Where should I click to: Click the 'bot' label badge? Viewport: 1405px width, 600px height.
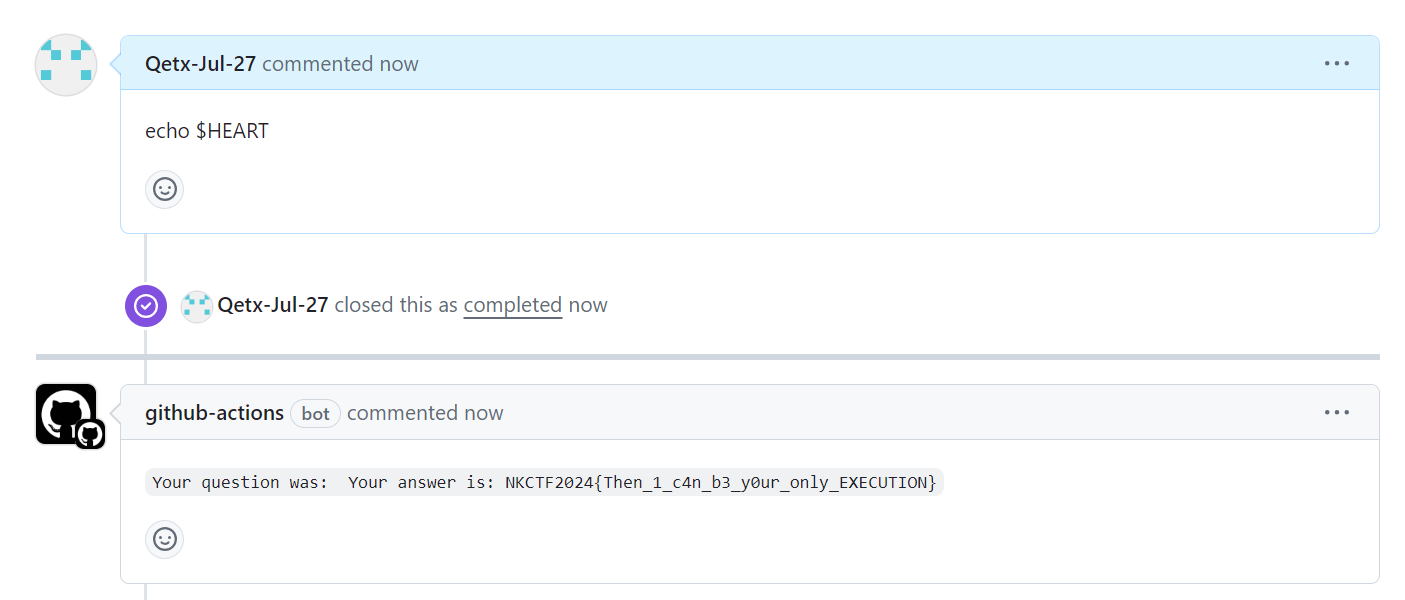coord(316,414)
